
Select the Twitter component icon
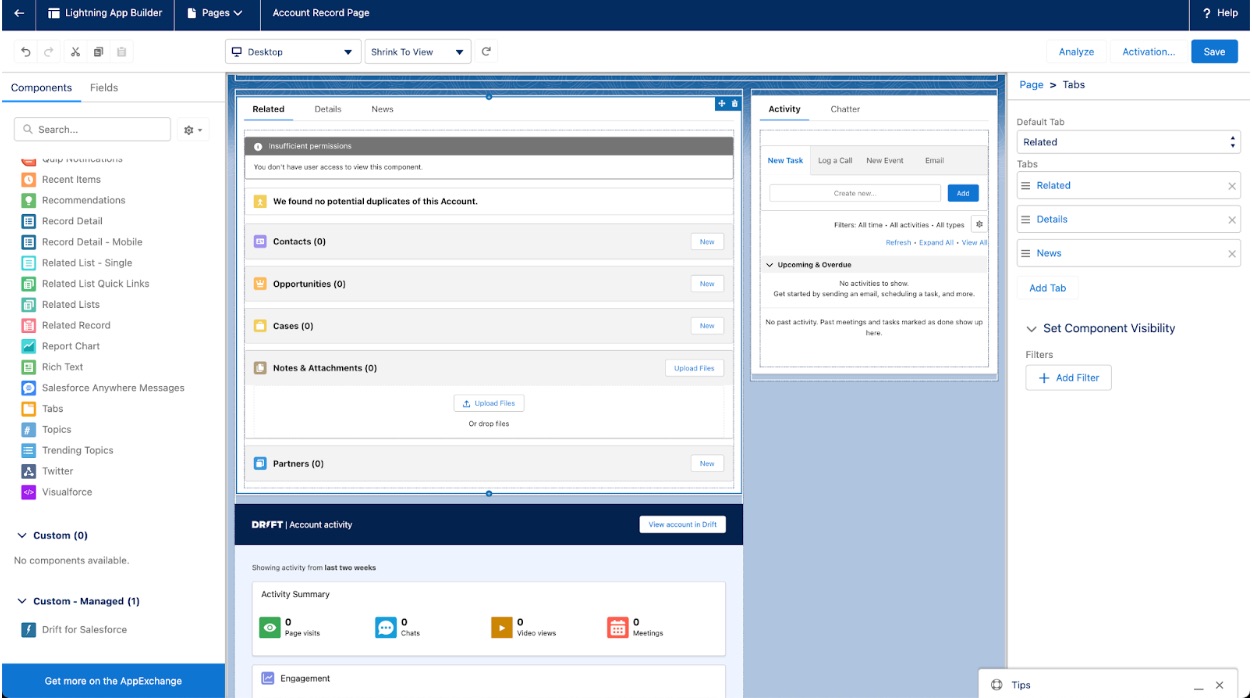[x=29, y=471]
